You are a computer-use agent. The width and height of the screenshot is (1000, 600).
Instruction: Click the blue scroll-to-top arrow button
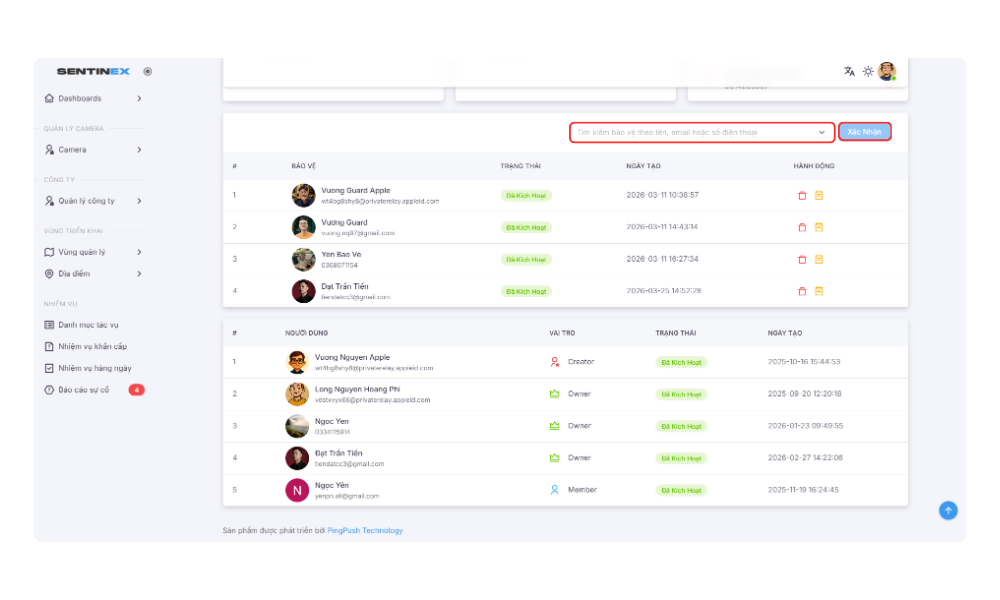click(x=948, y=510)
